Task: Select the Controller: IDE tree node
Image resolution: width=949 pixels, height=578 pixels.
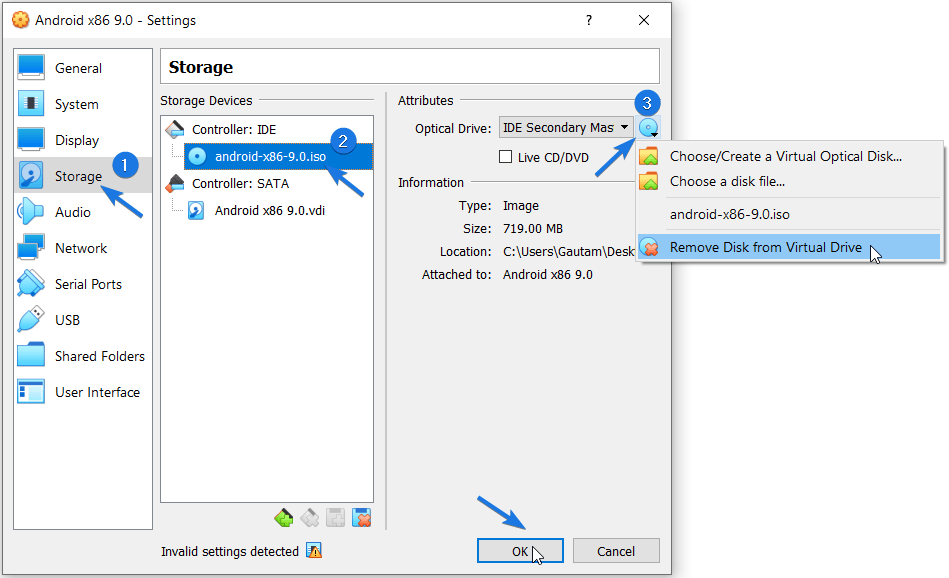Action: click(x=234, y=130)
